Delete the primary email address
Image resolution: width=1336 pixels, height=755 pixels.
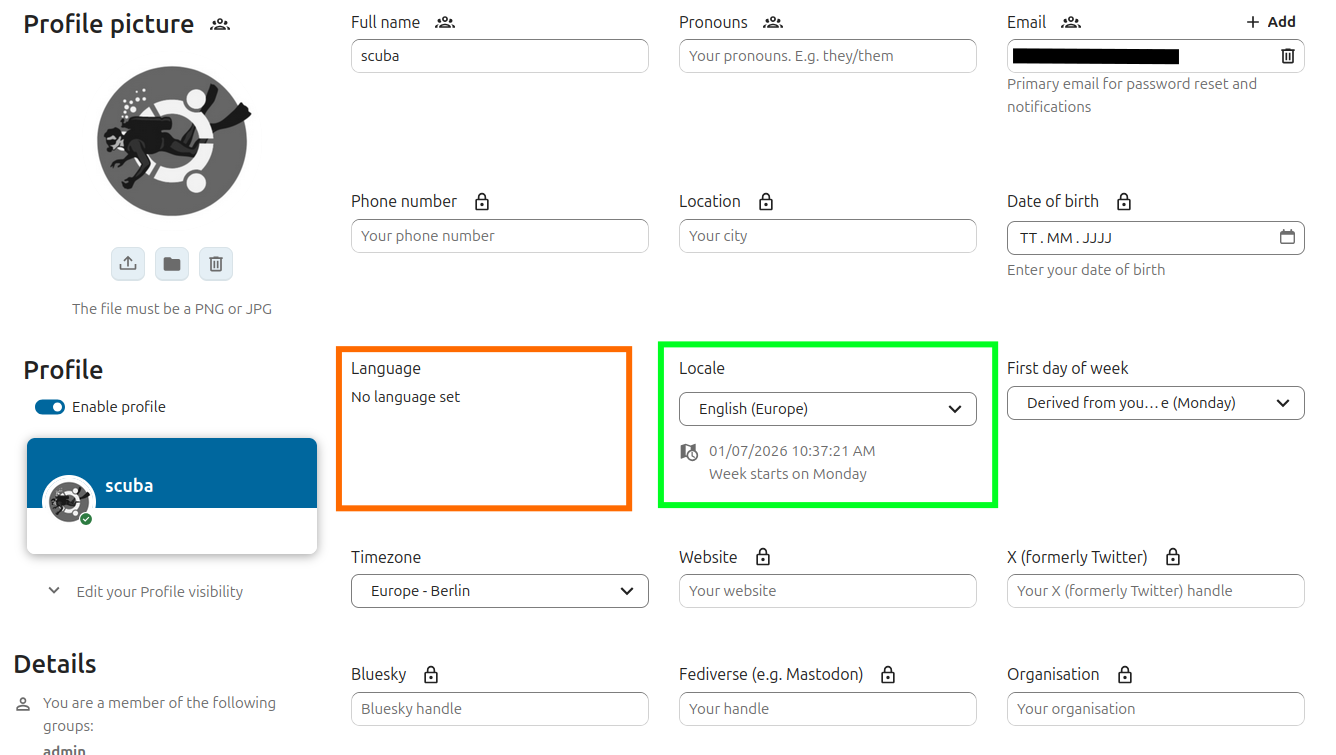pyautogui.click(x=1288, y=56)
